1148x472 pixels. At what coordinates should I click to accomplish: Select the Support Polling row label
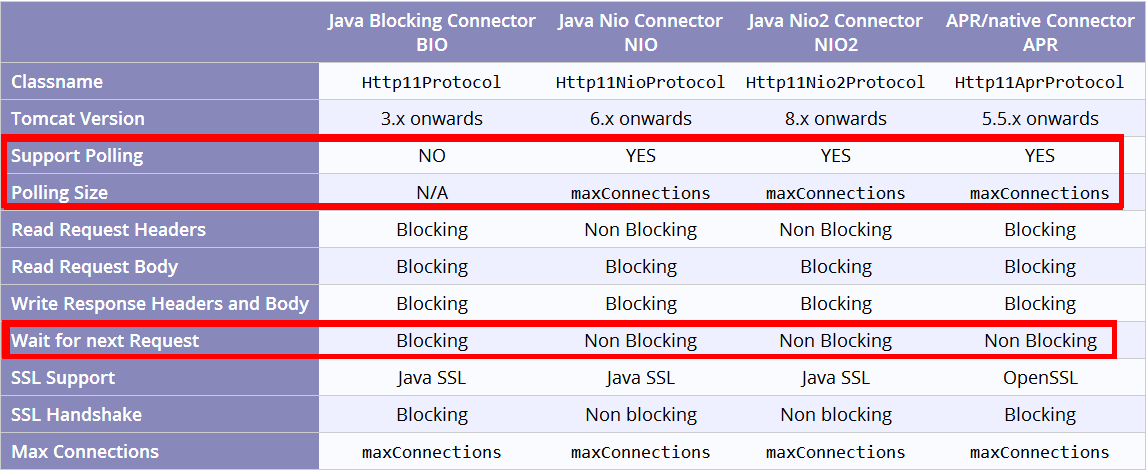pos(77,156)
